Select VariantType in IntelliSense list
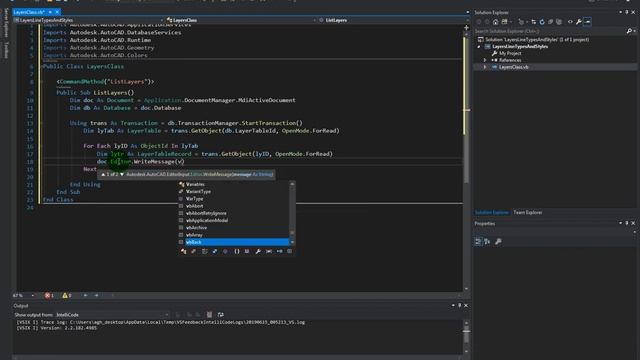 pyautogui.click(x=233, y=191)
